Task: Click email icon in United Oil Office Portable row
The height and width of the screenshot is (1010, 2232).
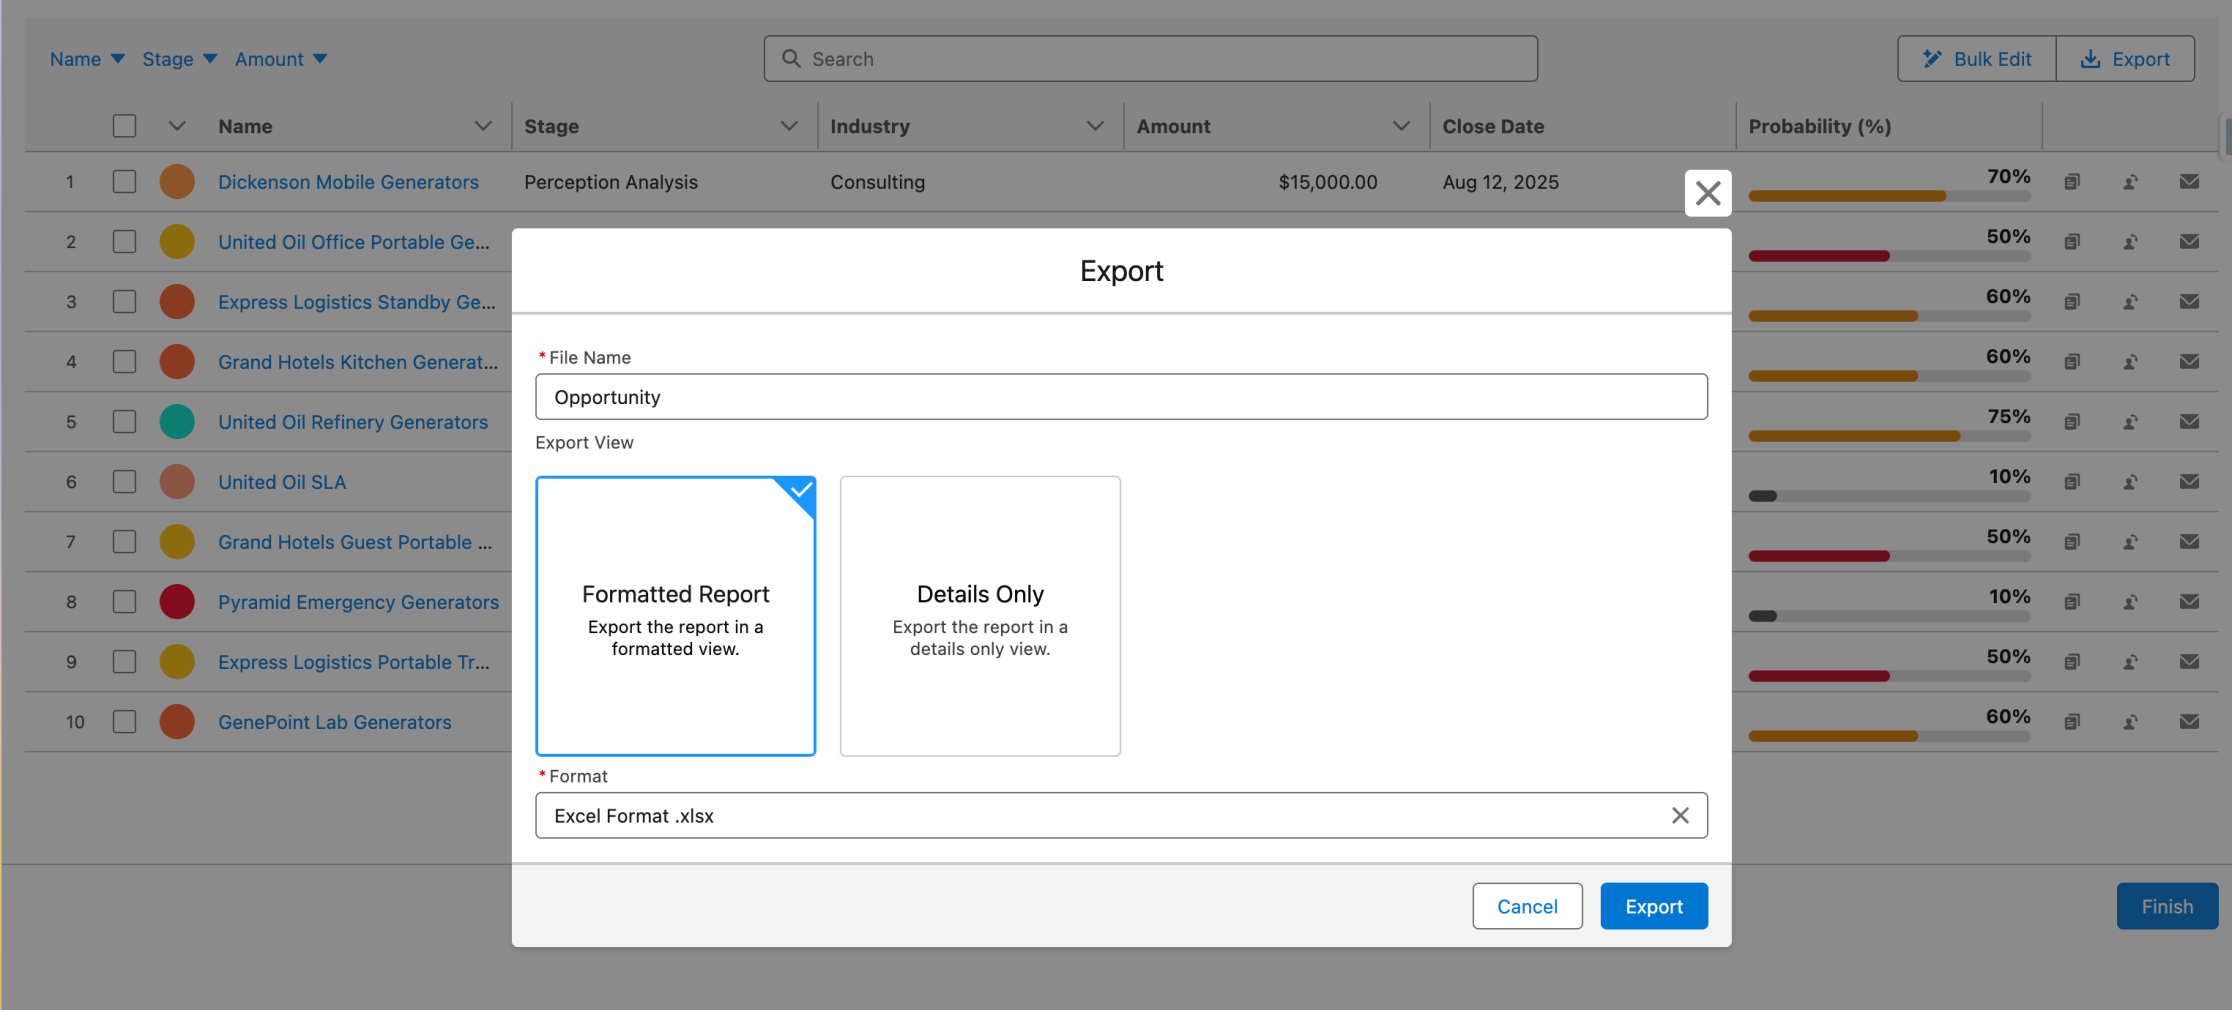Action: click(x=2189, y=242)
